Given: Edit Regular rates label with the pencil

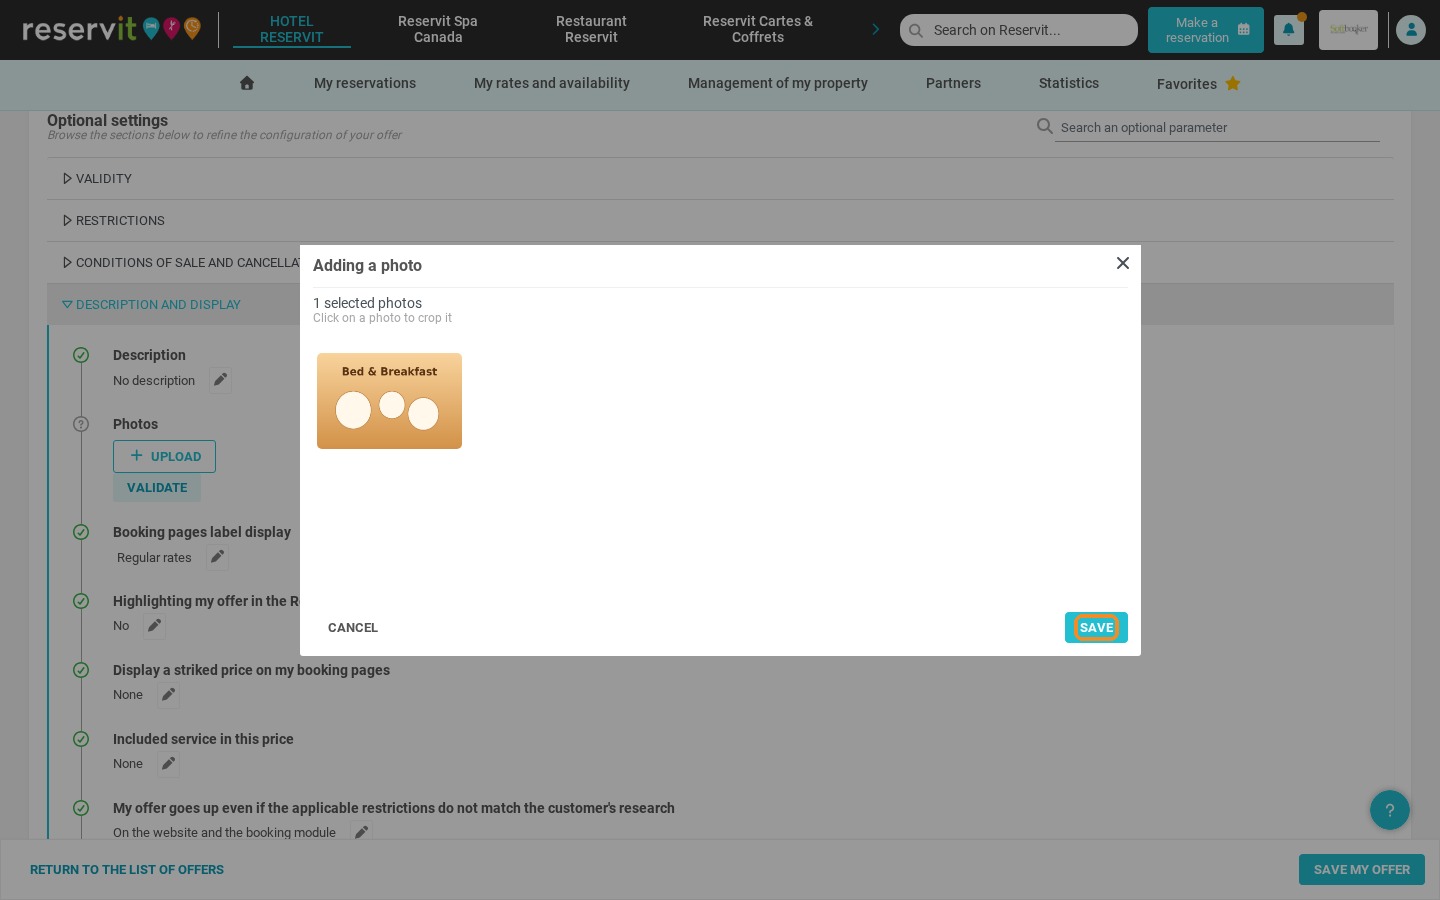Looking at the screenshot, I should [217, 557].
